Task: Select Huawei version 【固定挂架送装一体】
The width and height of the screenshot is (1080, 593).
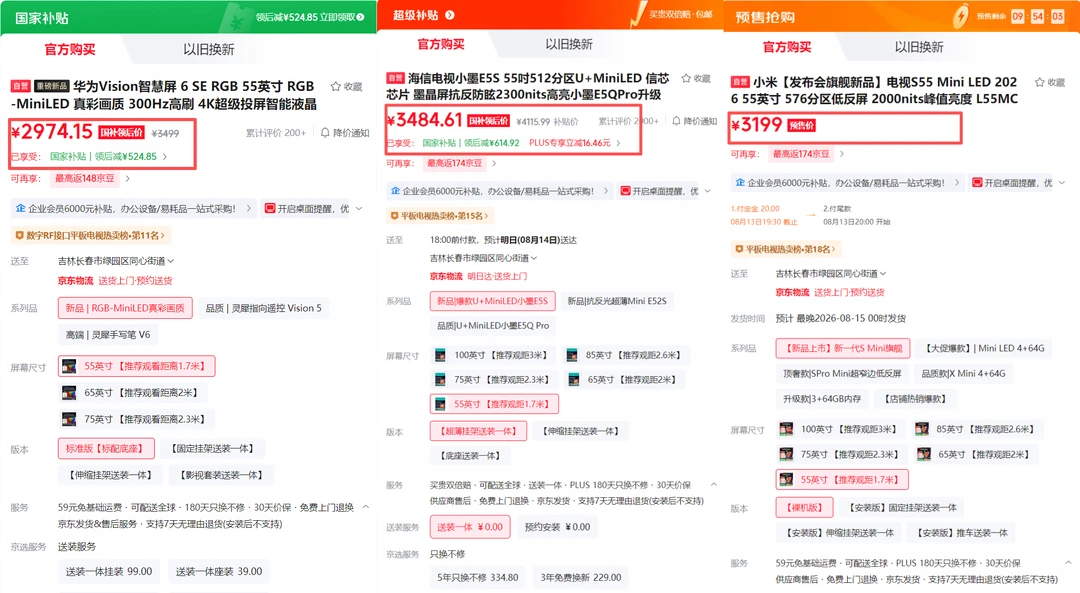Action: (x=212, y=448)
